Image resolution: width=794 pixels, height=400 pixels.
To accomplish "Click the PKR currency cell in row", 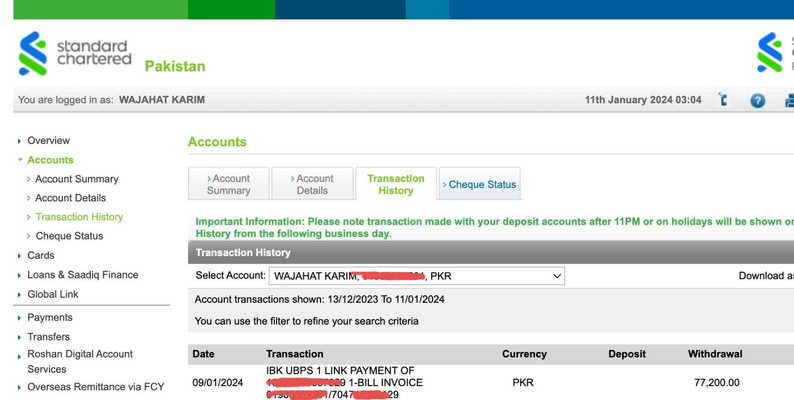I will [x=523, y=382].
